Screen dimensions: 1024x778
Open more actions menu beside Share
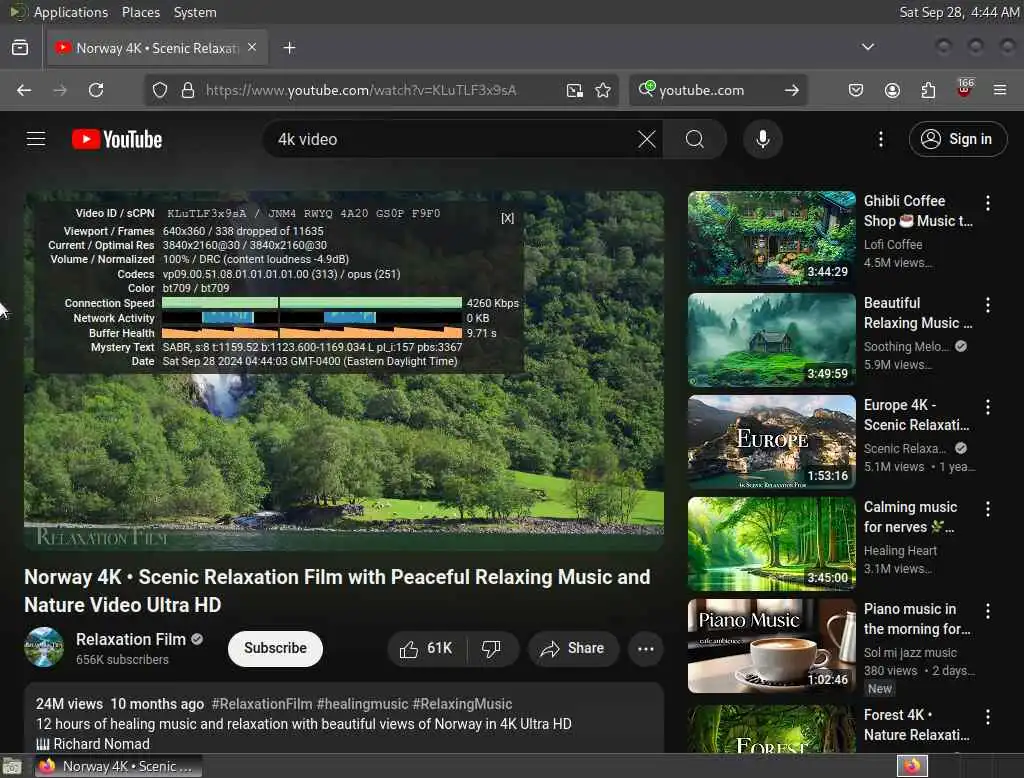point(646,649)
